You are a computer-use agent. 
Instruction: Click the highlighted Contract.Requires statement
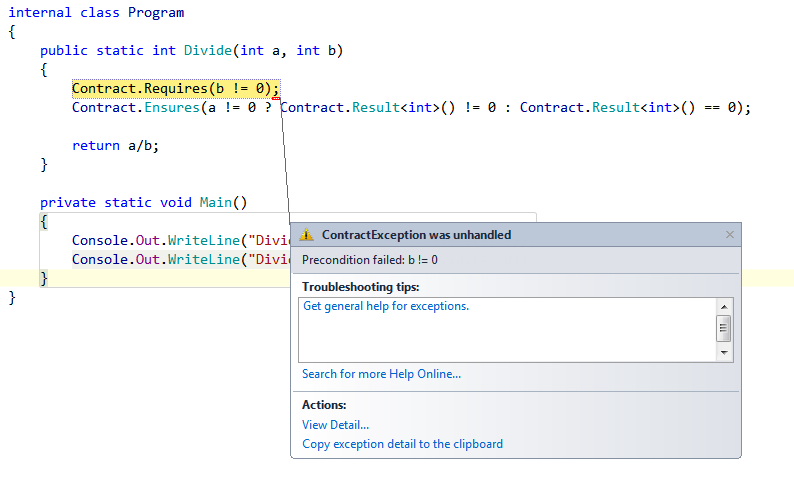point(176,89)
